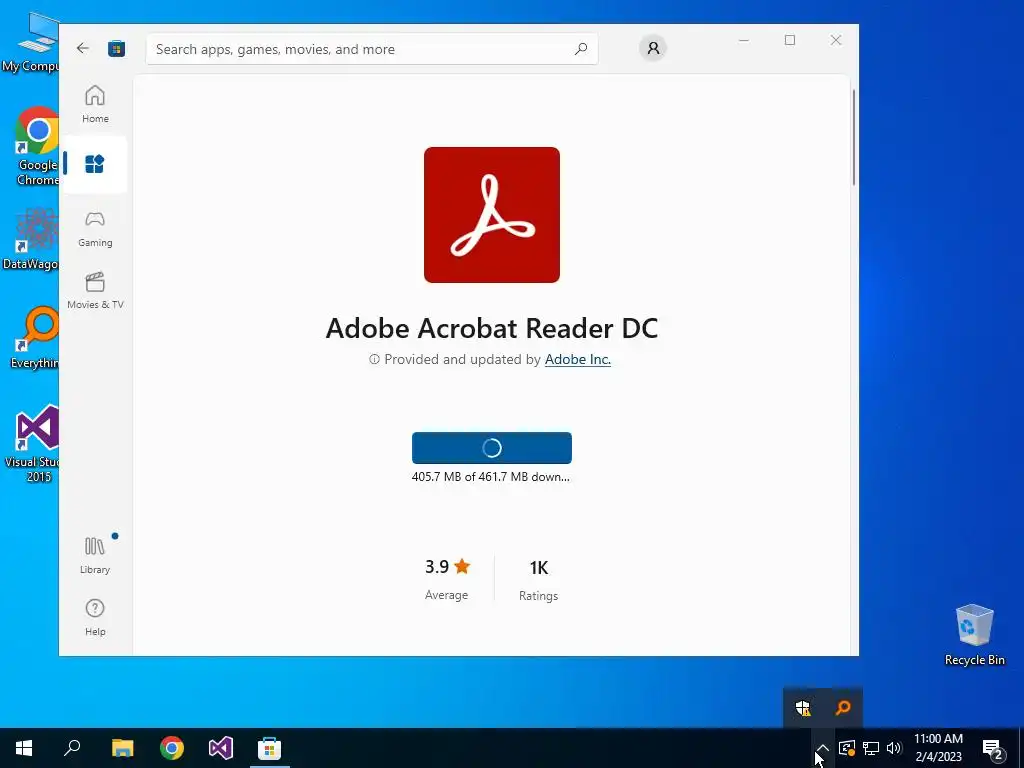Open the Windows Start menu

click(x=24, y=748)
